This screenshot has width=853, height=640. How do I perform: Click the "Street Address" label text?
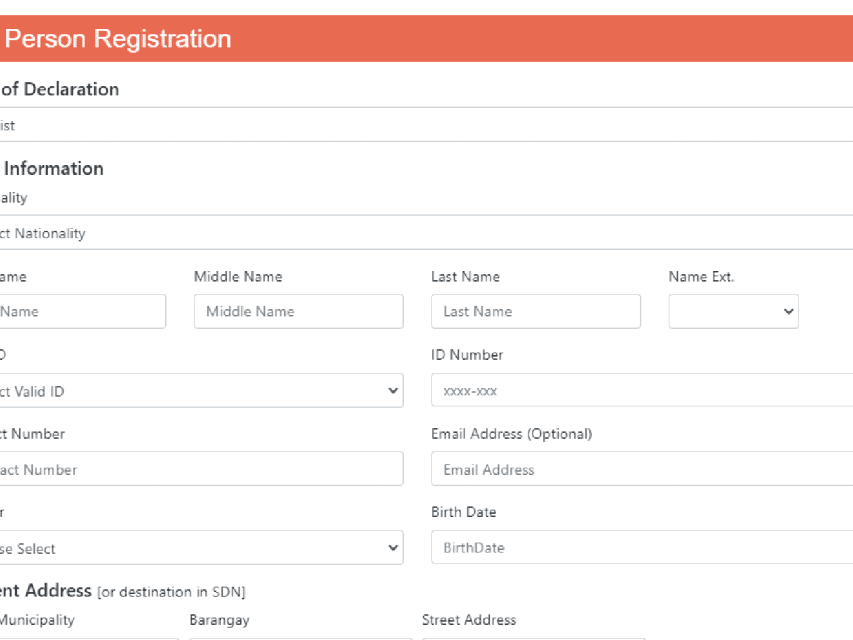pos(469,620)
